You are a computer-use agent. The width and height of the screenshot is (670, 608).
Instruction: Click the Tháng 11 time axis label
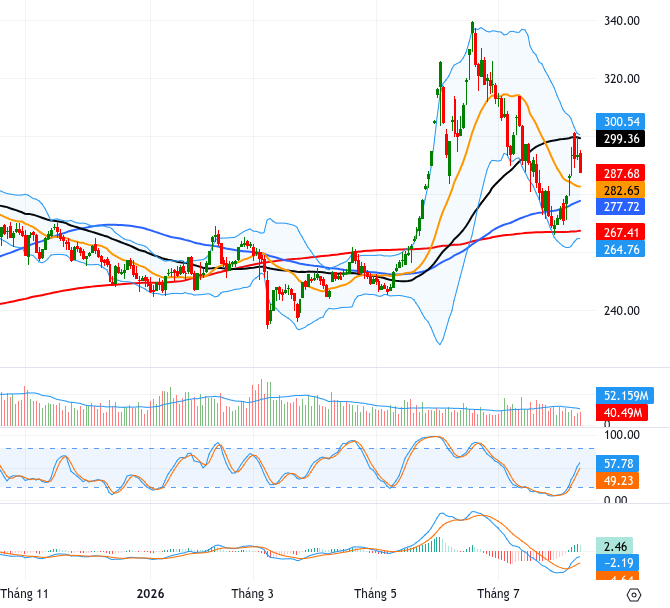[x=24, y=593]
